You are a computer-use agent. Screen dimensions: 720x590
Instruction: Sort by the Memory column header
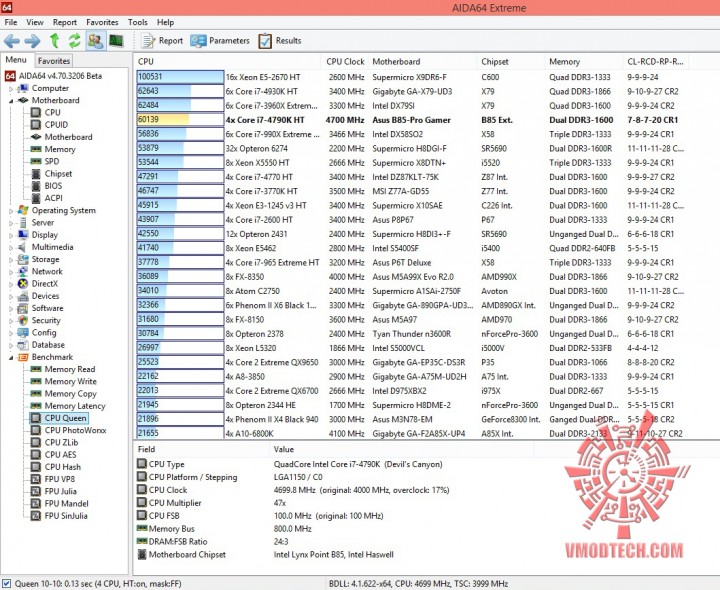click(x=584, y=62)
